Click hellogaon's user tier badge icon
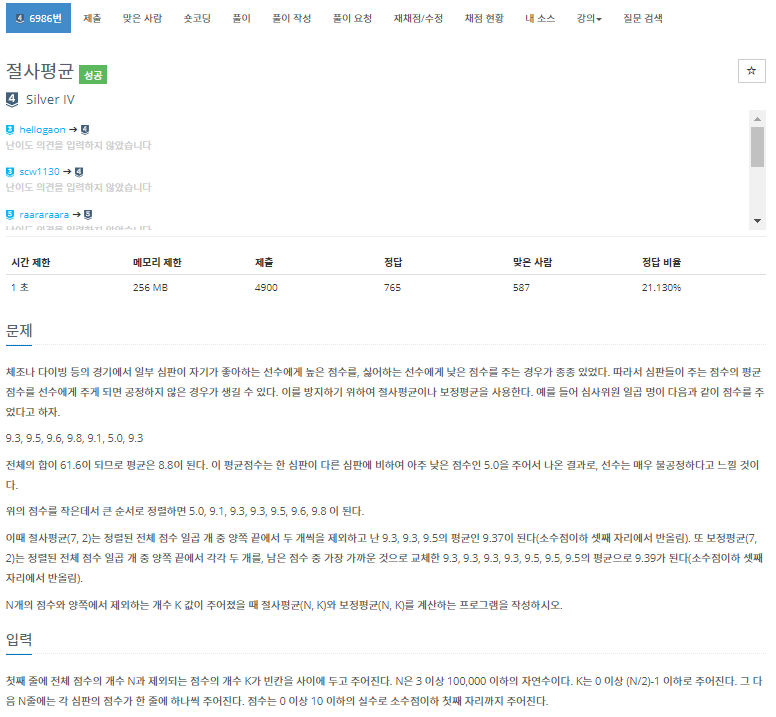 coord(10,130)
